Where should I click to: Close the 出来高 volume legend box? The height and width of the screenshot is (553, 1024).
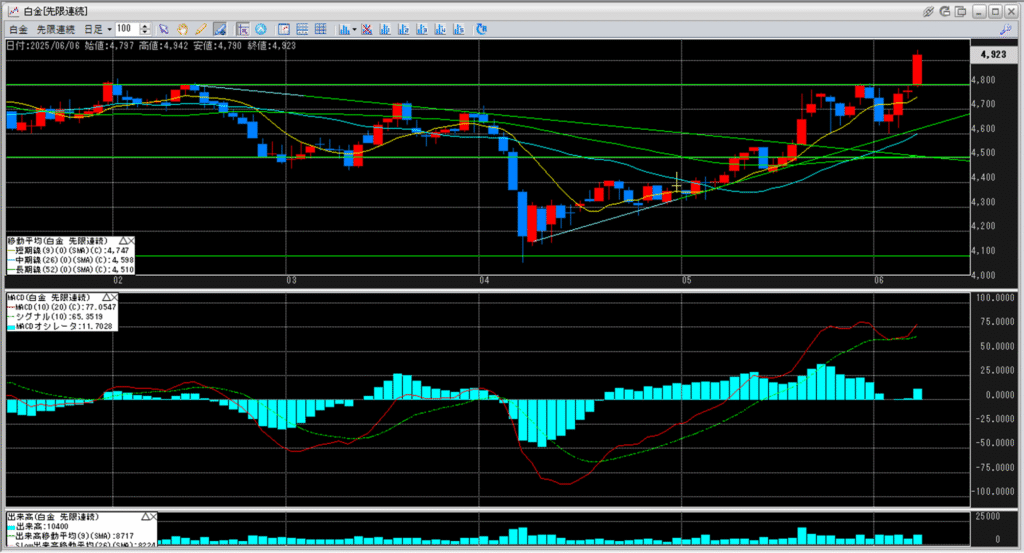[153, 515]
